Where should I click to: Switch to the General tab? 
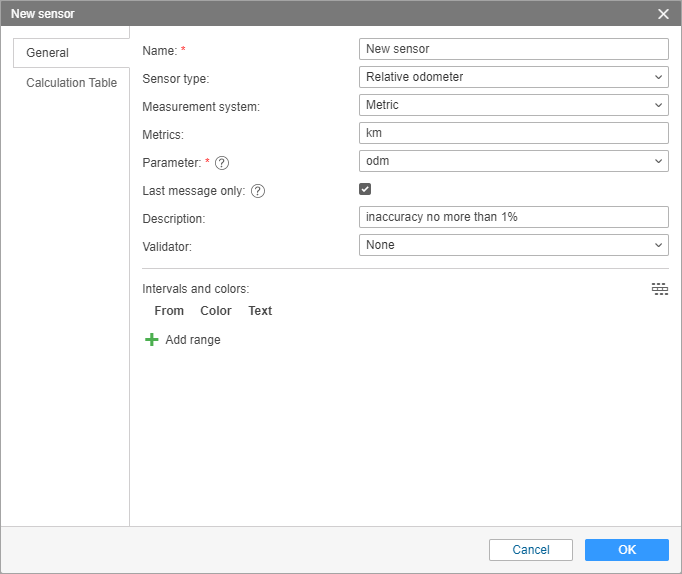click(71, 53)
